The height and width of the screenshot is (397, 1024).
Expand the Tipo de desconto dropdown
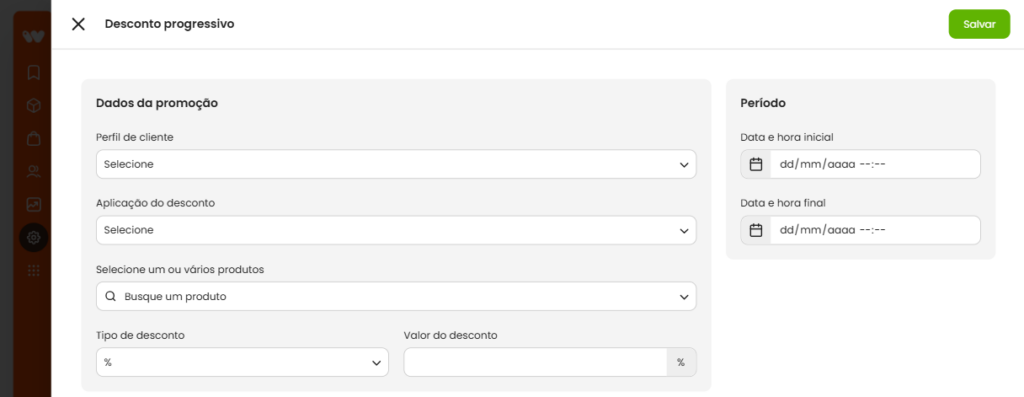pyautogui.click(x=242, y=362)
